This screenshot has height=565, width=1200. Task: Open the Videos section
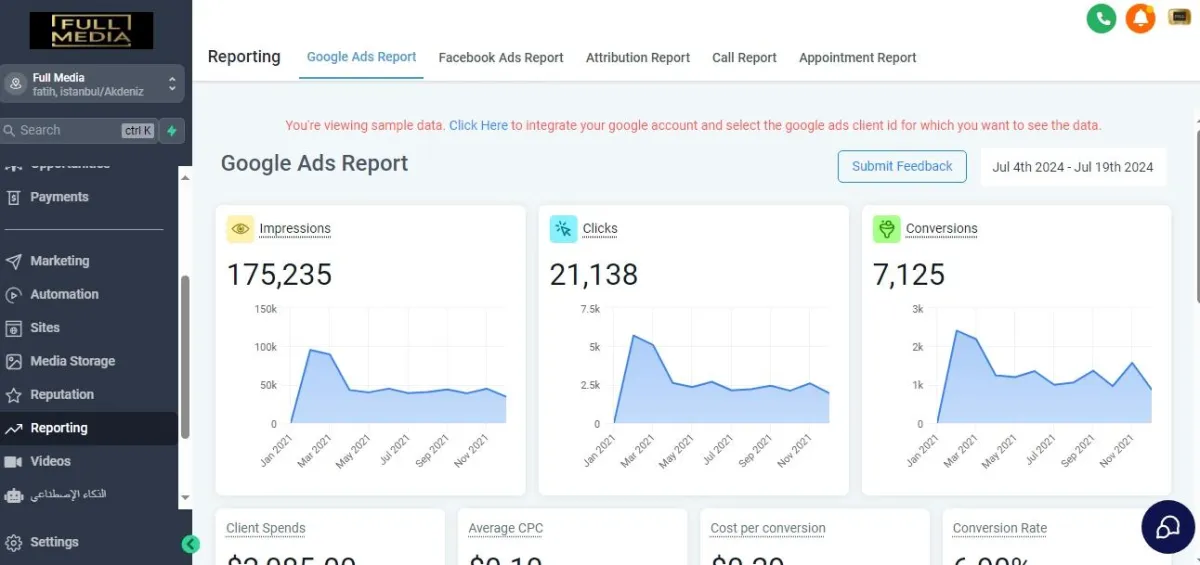pyautogui.click(x=50, y=461)
